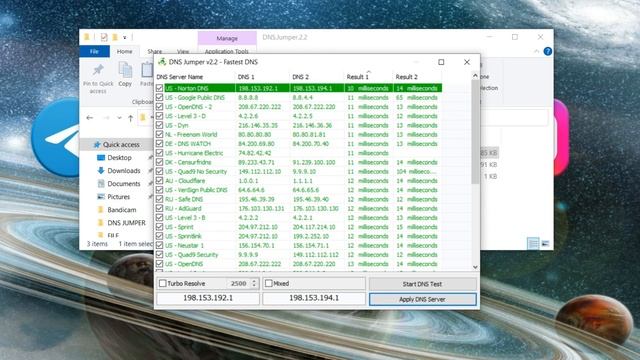Uncheck the US - OpenDNS - 2 checkbox
The image size is (640, 360).
[x=159, y=107]
